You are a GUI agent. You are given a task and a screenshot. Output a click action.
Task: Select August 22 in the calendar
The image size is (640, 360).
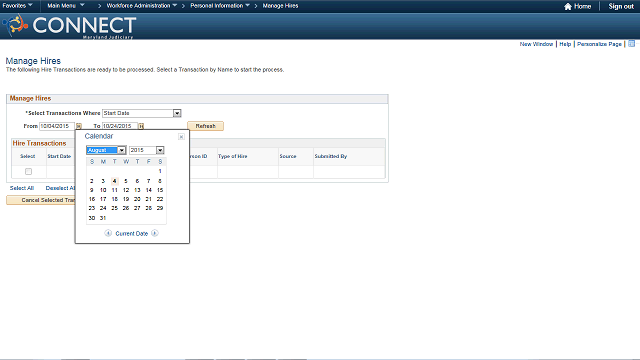pyautogui.click(x=160, y=199)
